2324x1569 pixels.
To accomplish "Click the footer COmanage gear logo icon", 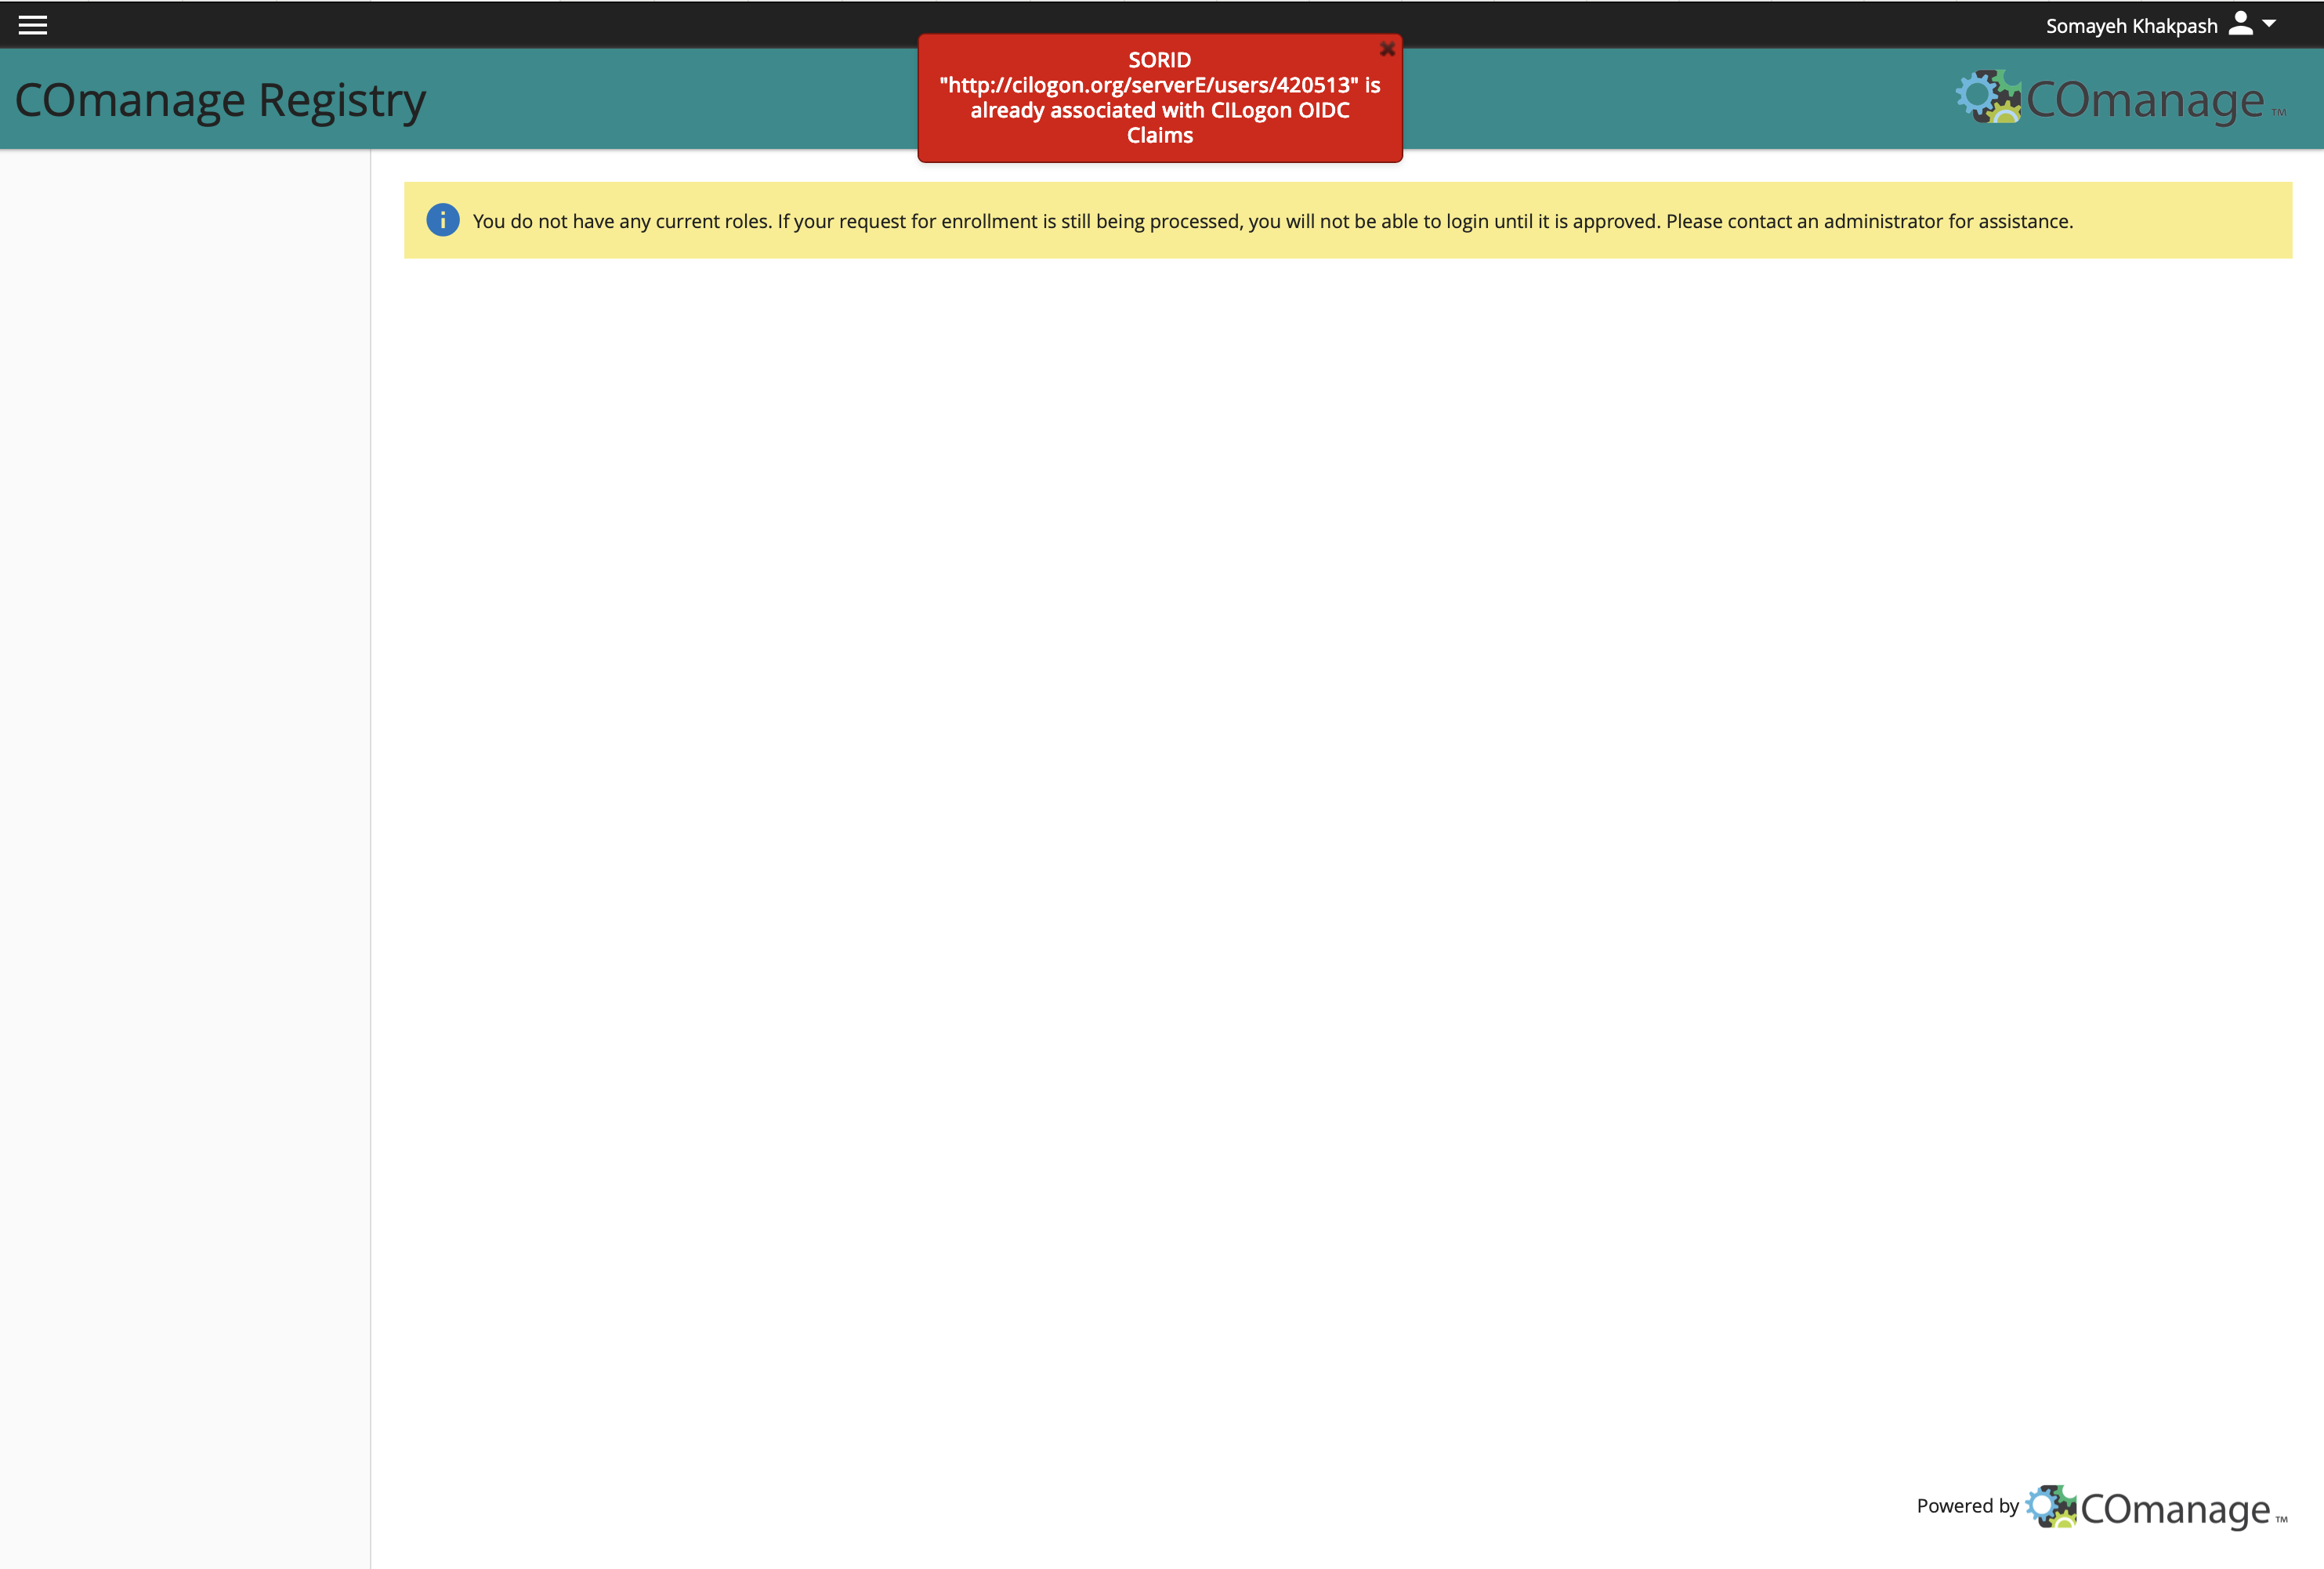I will click(x=2051, y=1506).
